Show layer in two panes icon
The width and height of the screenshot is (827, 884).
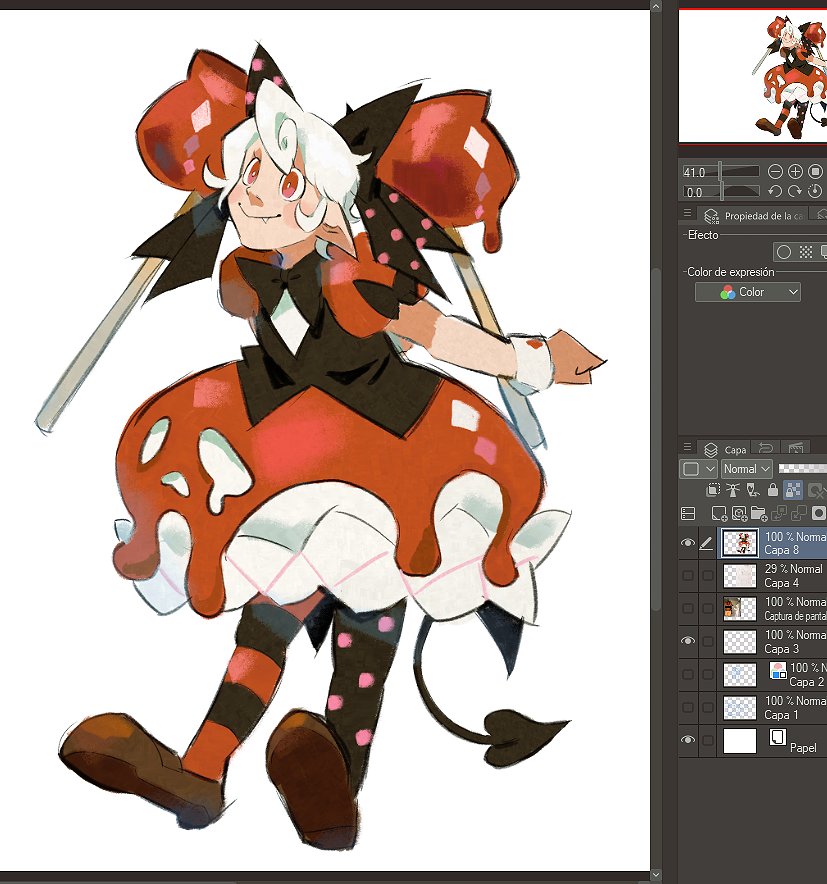click(688, 514)
